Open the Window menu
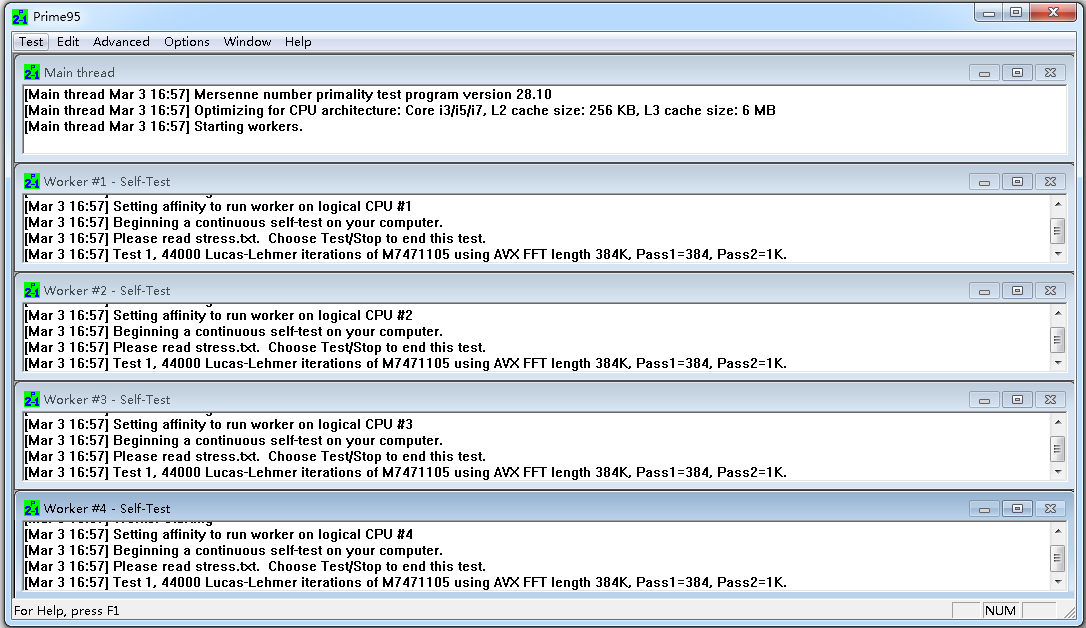Viewport: 1086px width, 628px height. [247, 42]
